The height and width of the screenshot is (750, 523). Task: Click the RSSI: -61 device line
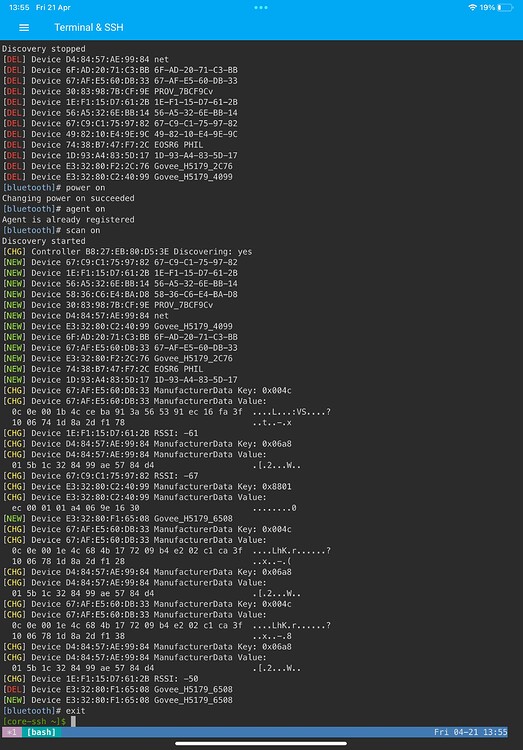100,433
